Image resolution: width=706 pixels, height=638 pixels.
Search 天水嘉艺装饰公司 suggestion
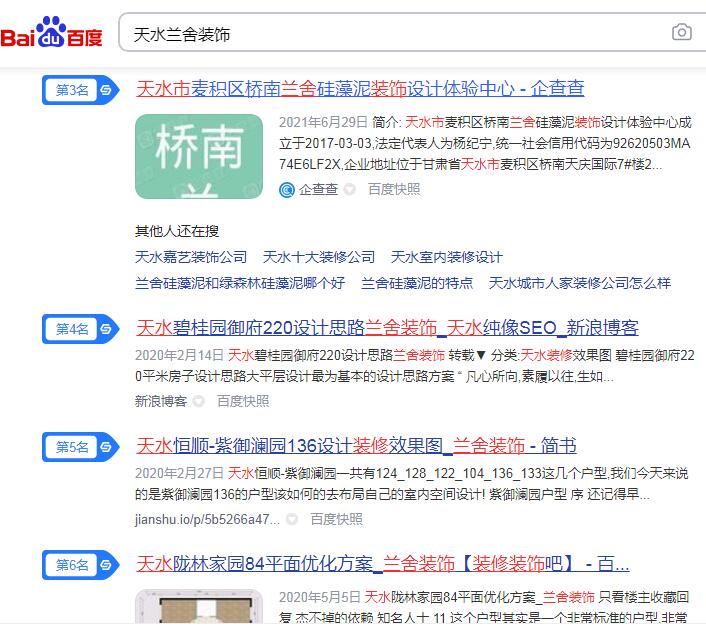191,257
